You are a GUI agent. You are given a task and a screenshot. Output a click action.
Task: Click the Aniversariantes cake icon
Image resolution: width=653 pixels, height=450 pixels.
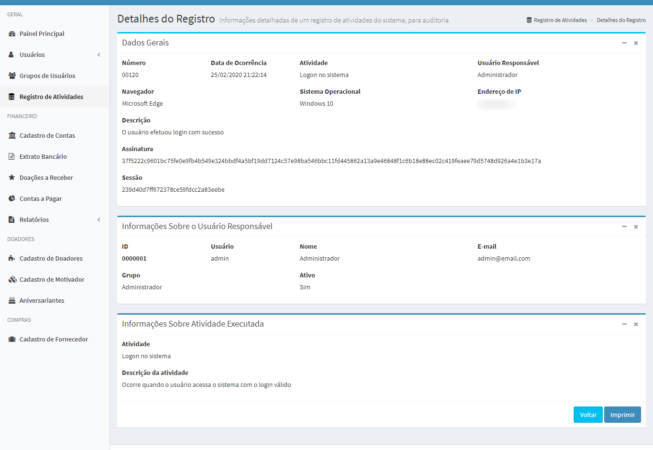11,300
